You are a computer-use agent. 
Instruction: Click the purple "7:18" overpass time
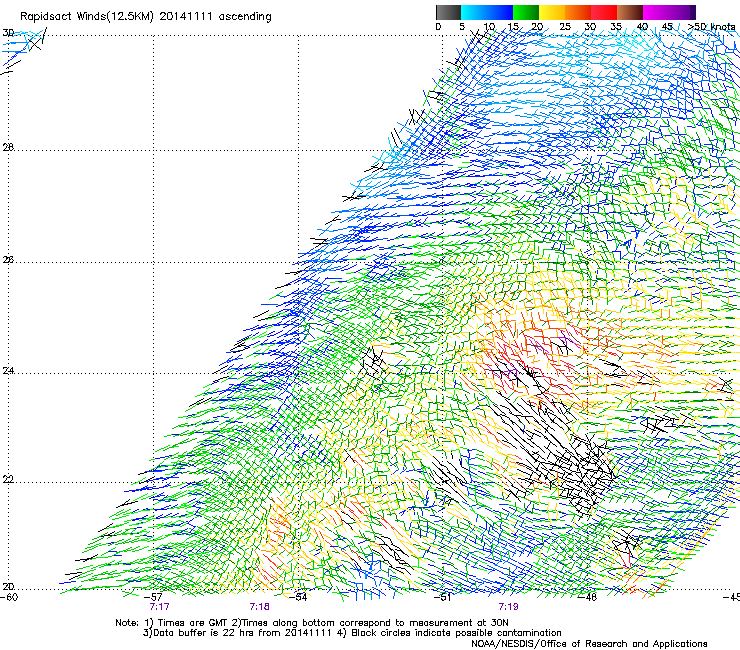pos(260,607)
